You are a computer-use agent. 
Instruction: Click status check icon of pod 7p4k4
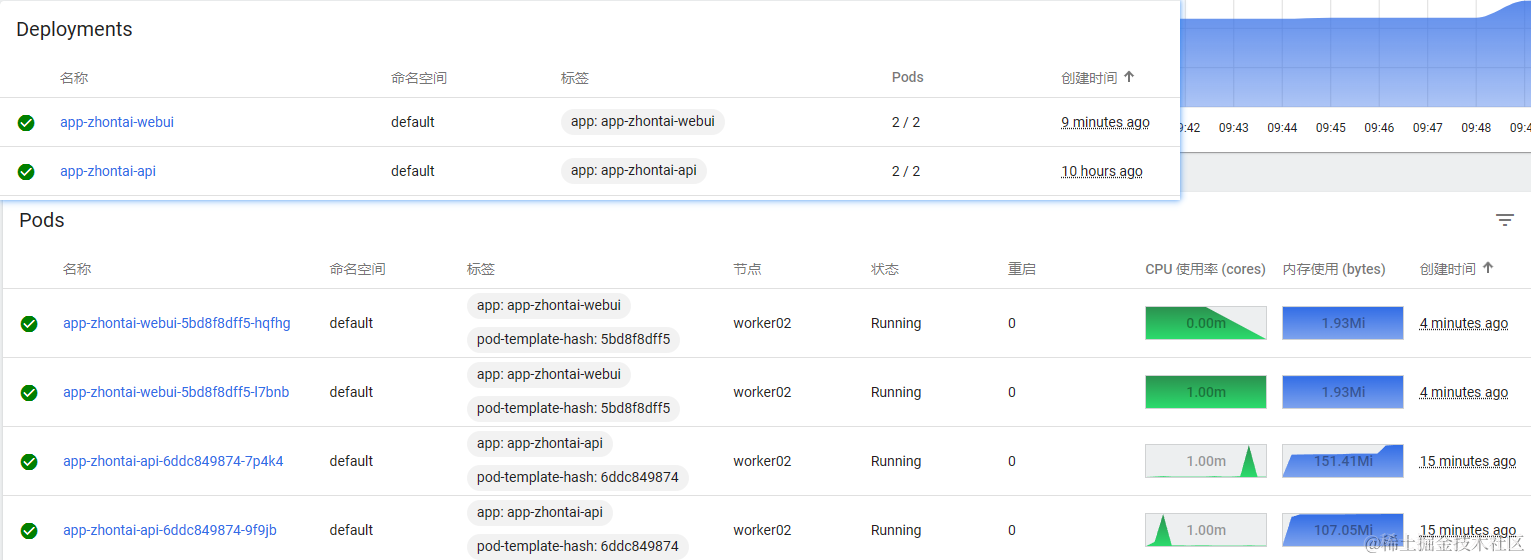pos(29,462)
